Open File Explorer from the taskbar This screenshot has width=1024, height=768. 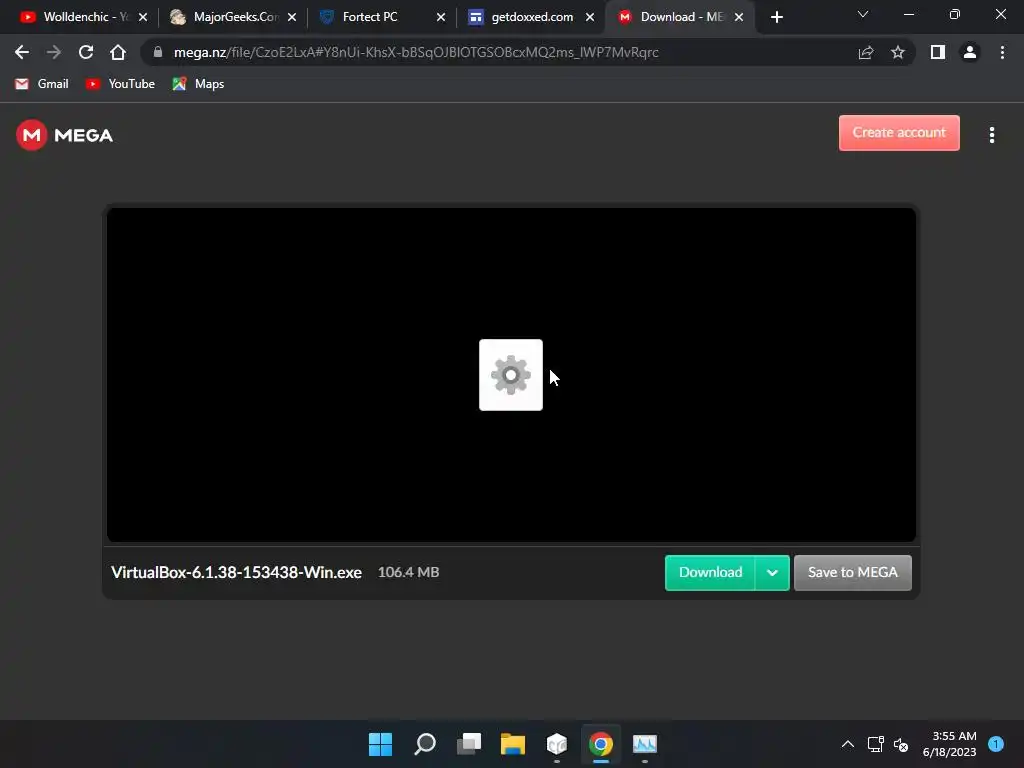[513, 743]
